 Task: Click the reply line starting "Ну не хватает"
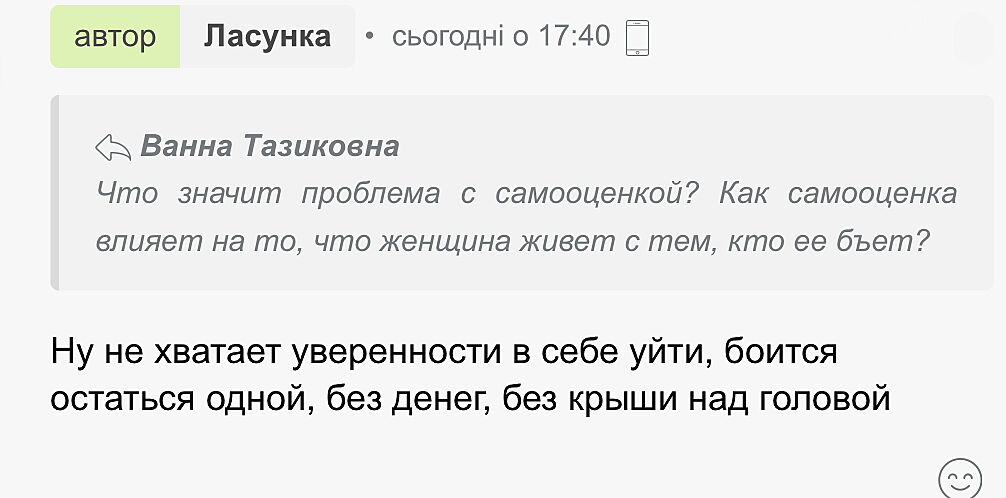point(442,353)
